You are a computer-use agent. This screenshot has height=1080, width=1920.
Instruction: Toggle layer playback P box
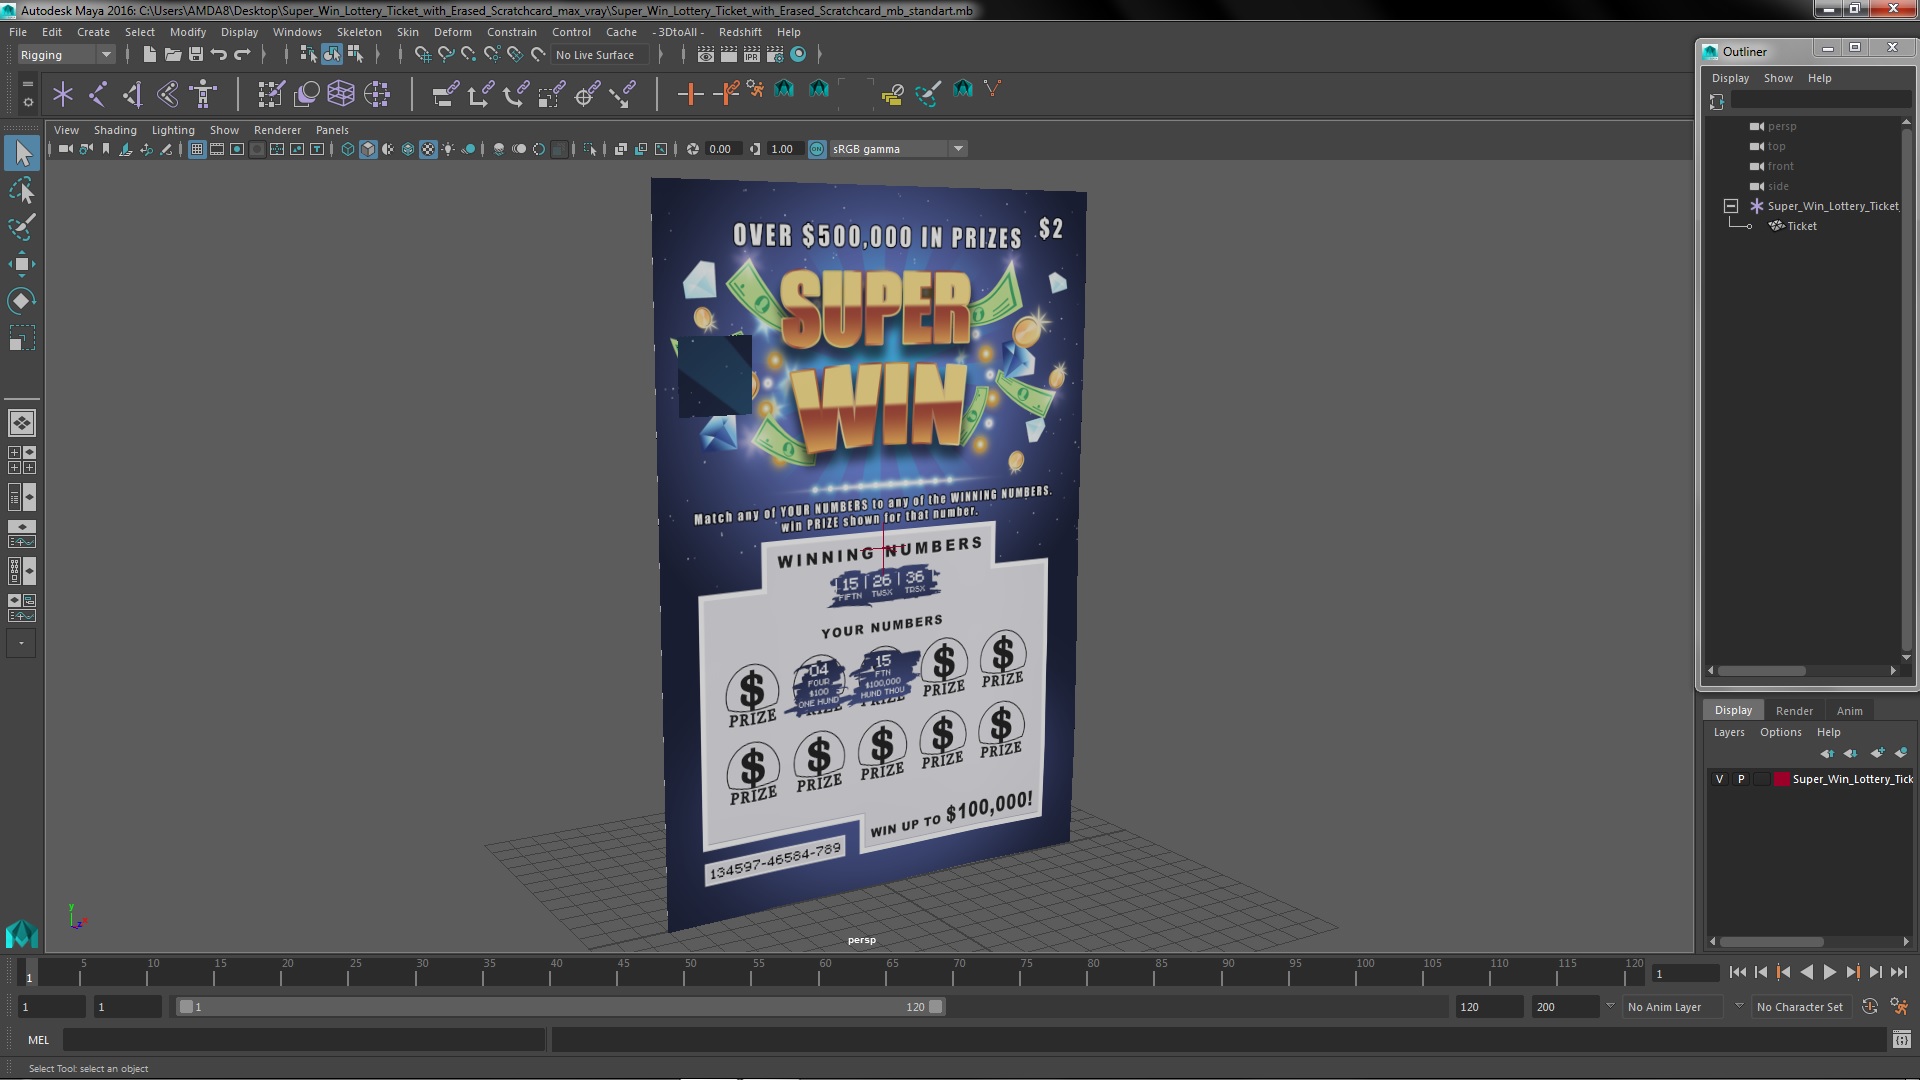(x=1741, y=779)
